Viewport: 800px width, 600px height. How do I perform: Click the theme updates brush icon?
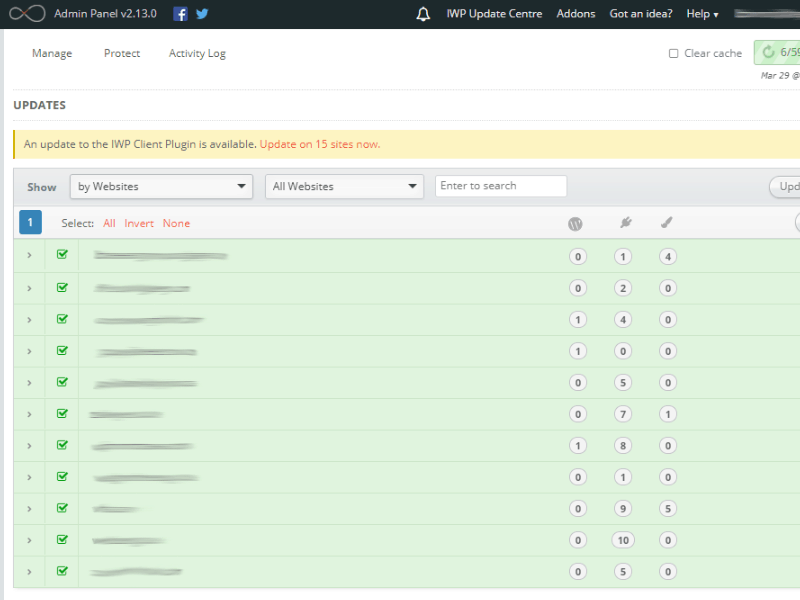point(667,224)
